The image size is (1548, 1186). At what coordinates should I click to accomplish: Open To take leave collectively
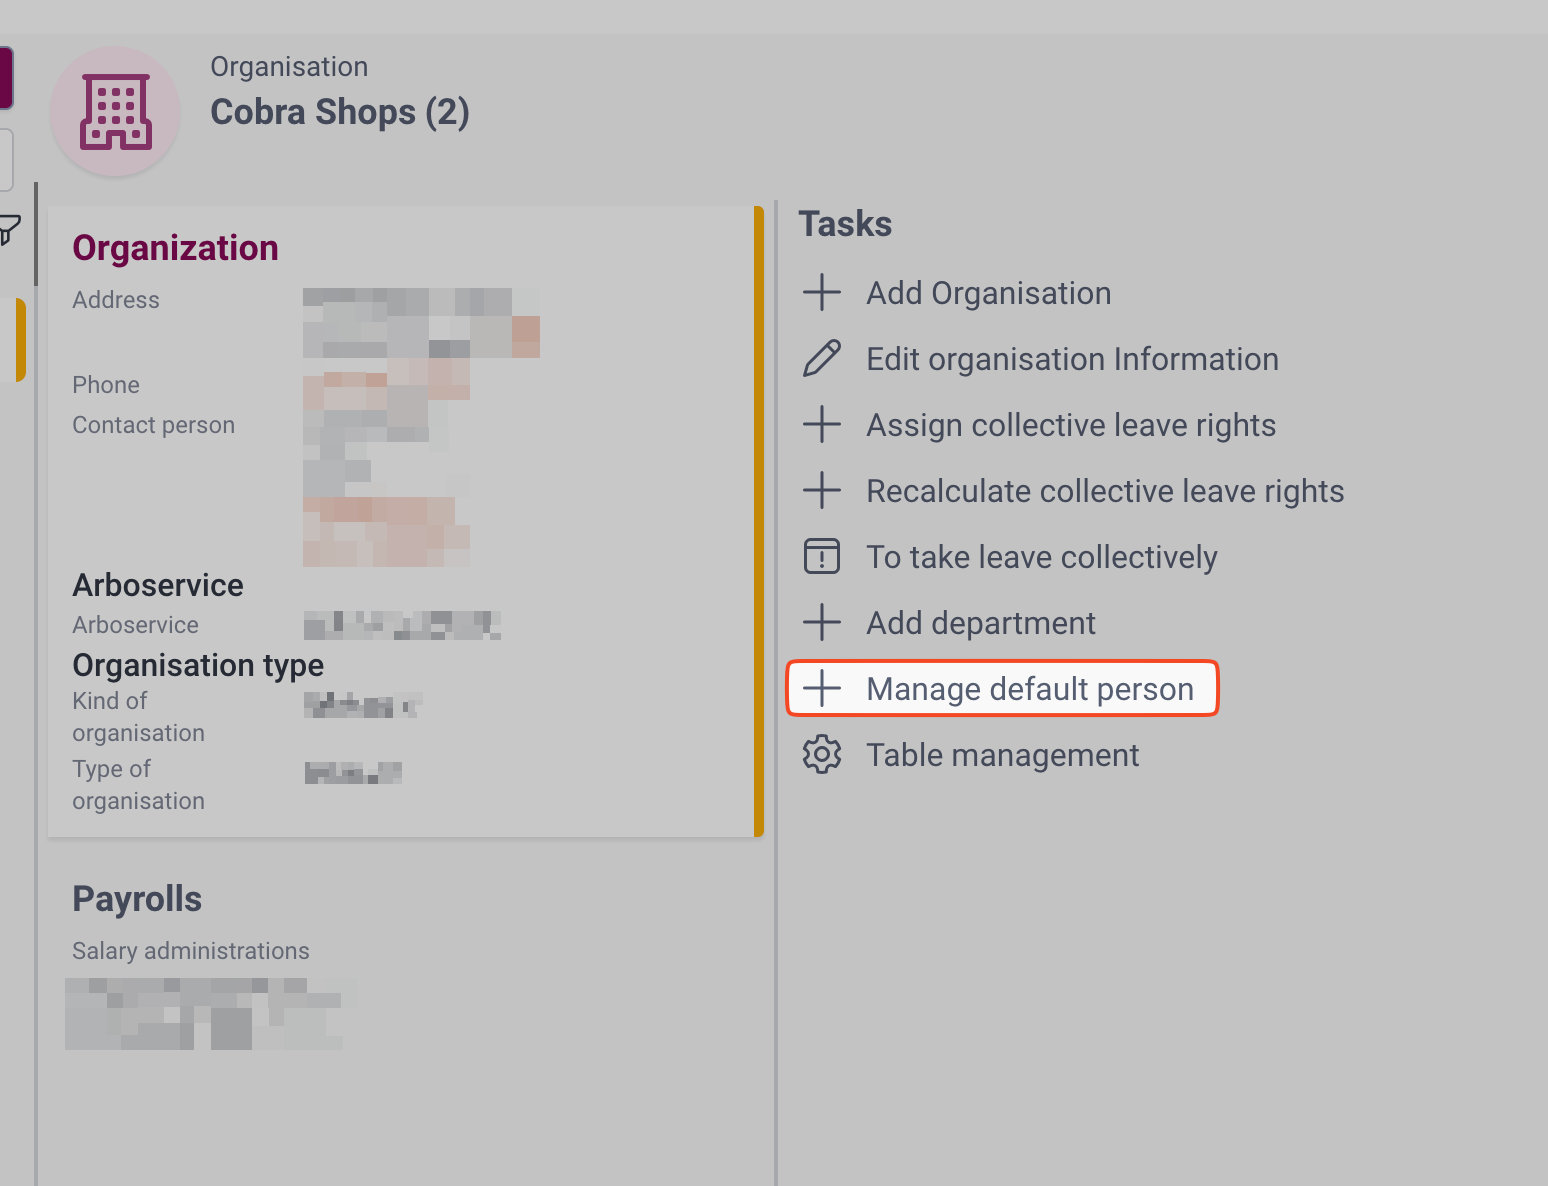pos(1041,557)
